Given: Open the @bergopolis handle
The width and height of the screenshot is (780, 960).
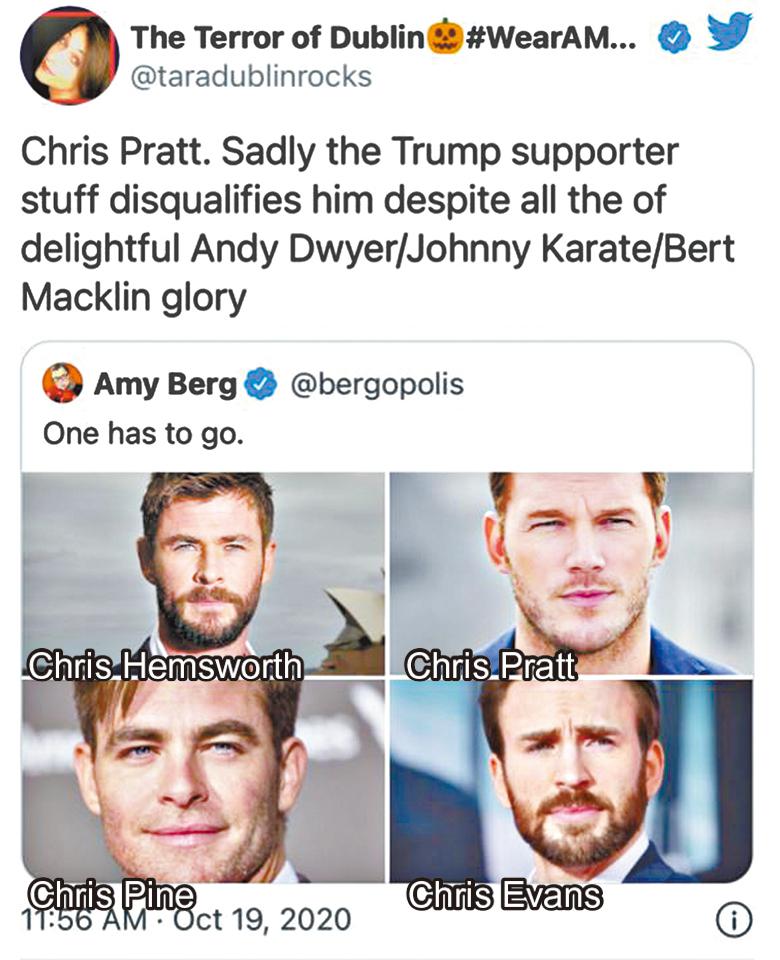Looking at the screenshot, I should (376, 384).
